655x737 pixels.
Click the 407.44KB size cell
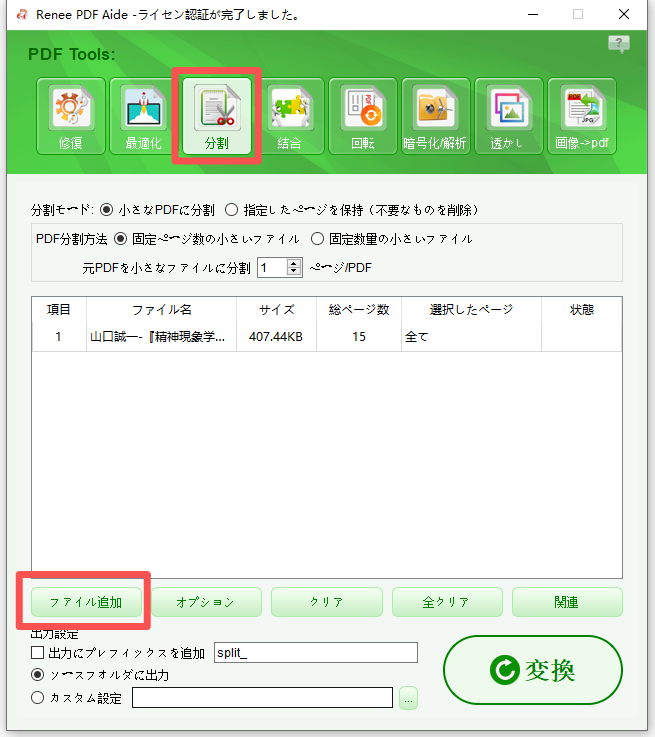coord(276,337)
